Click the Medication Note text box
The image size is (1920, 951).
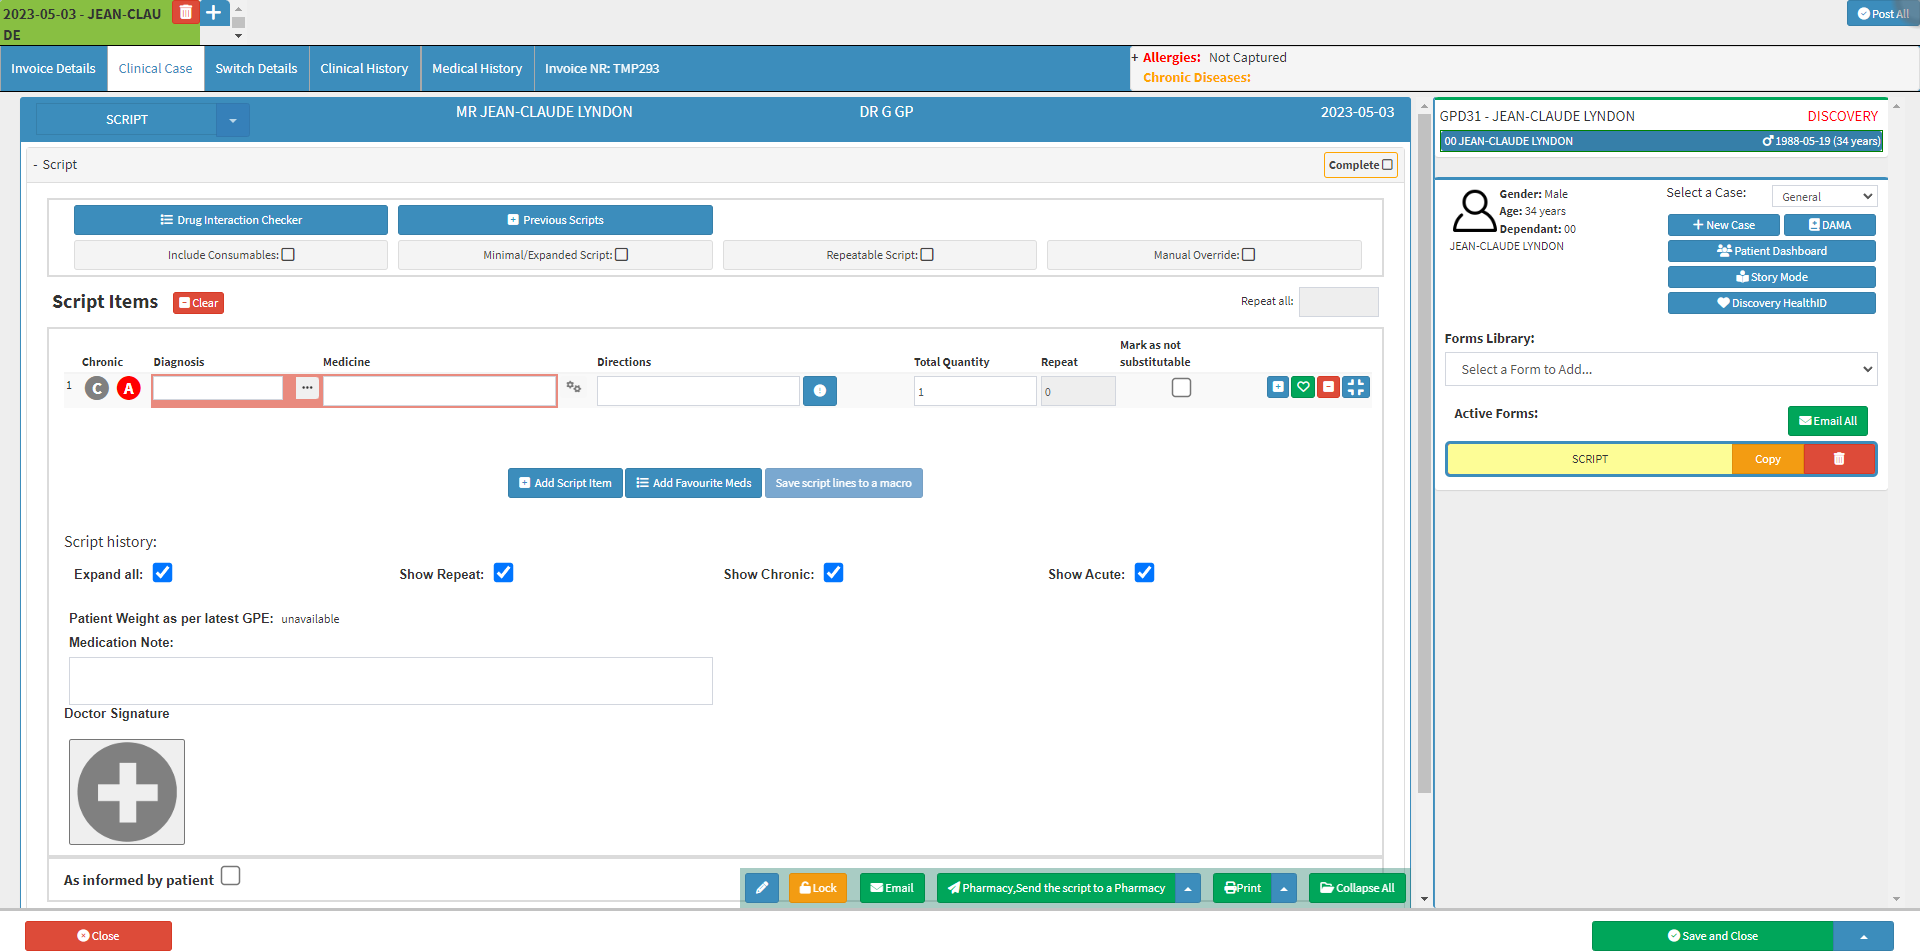[x=390, y=681]
